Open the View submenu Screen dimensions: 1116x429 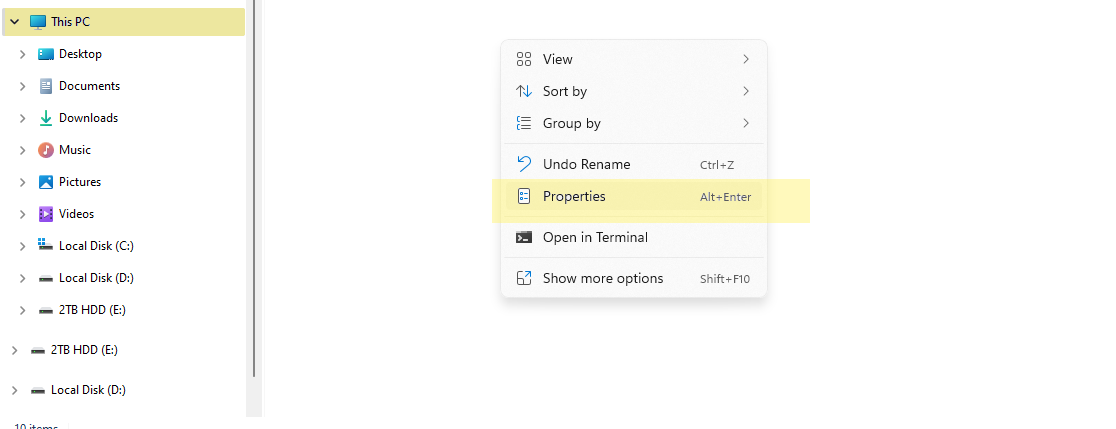633,59
